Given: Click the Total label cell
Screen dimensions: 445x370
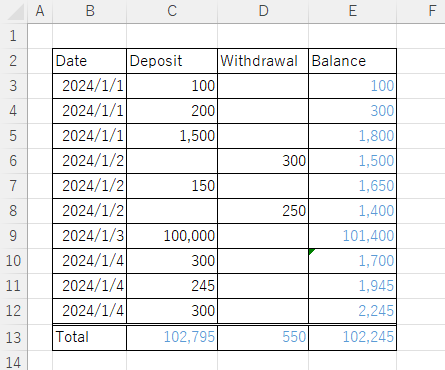Looking at the screenshot, I should pos(90,337).
